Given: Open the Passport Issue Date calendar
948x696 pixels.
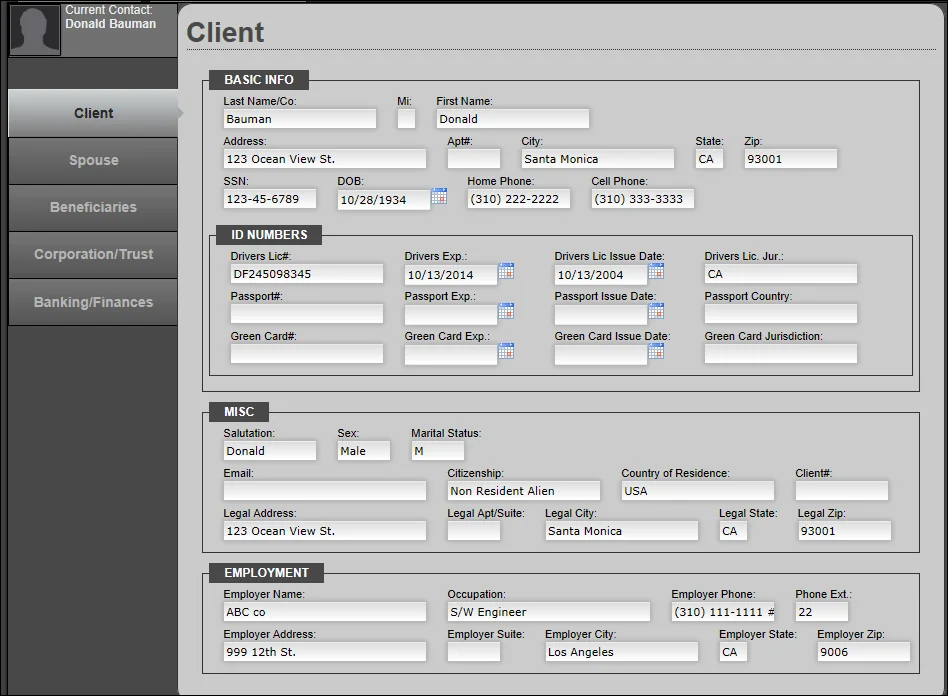Looking at the screenshot, I should 657,313.
